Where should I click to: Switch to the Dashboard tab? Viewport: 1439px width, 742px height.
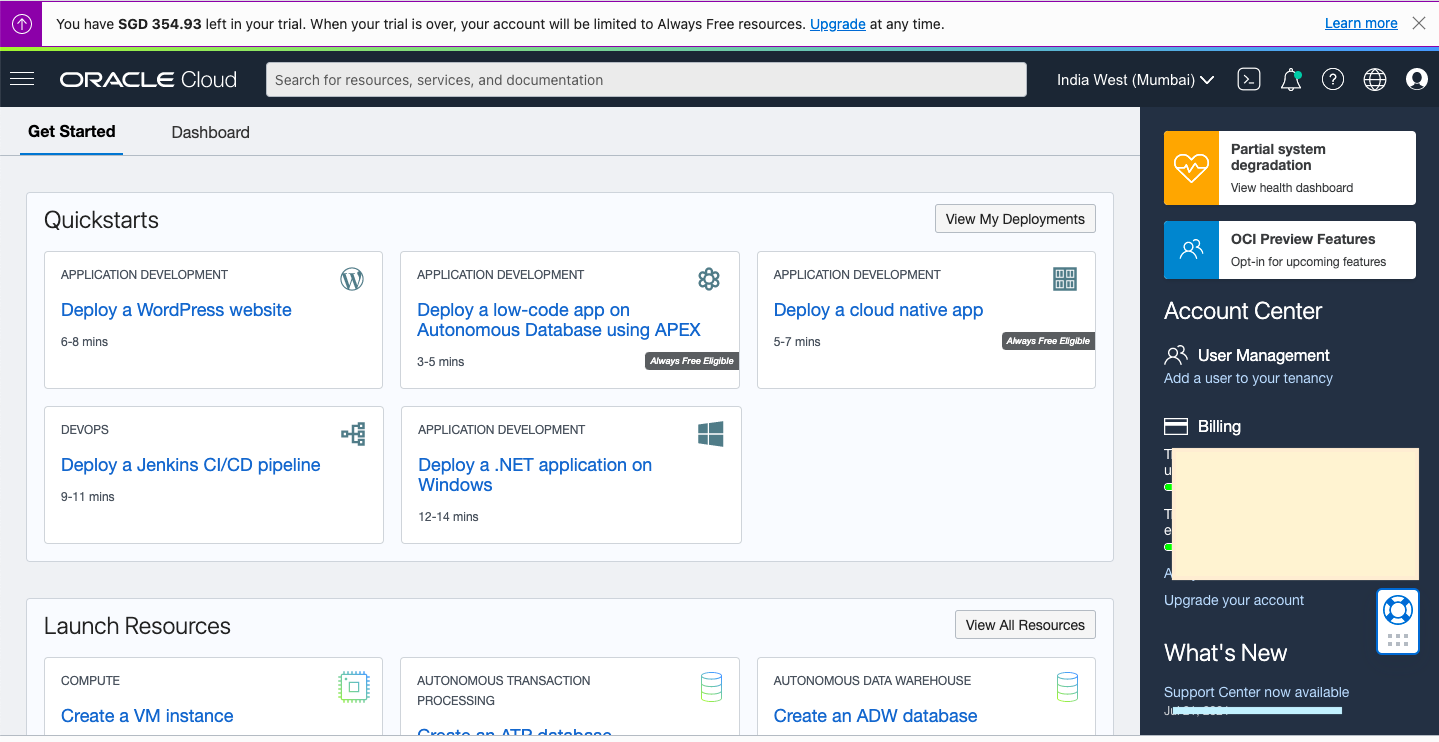(x=210, y=132)
